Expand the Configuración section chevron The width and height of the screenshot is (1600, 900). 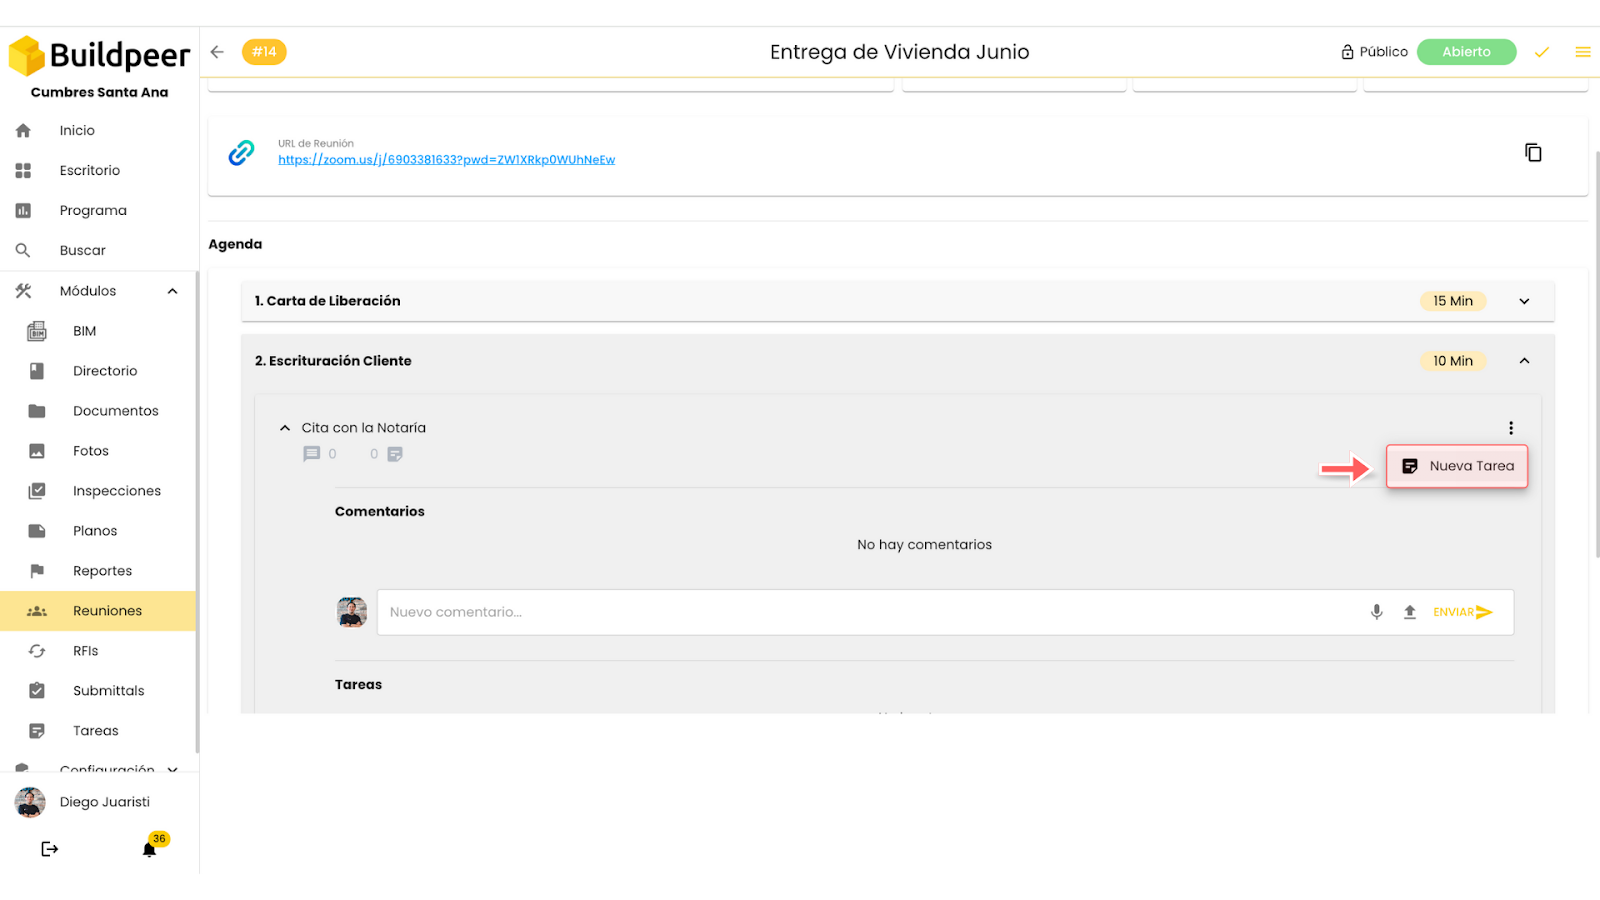tap(173, 769)
